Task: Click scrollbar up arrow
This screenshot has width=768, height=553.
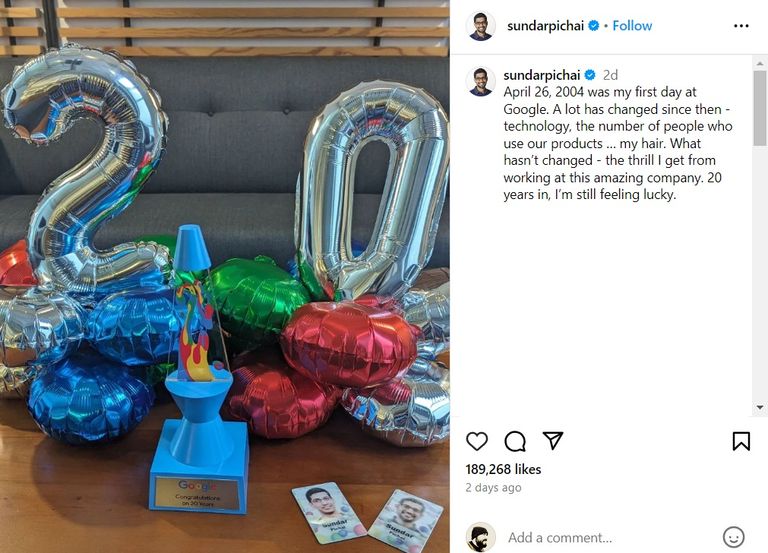Action: click(x=760, y=64)
